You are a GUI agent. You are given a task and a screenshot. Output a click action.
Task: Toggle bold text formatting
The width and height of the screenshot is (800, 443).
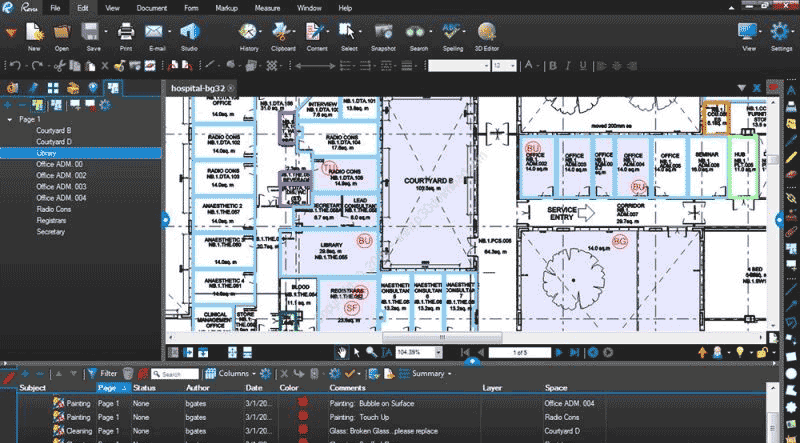551,66
